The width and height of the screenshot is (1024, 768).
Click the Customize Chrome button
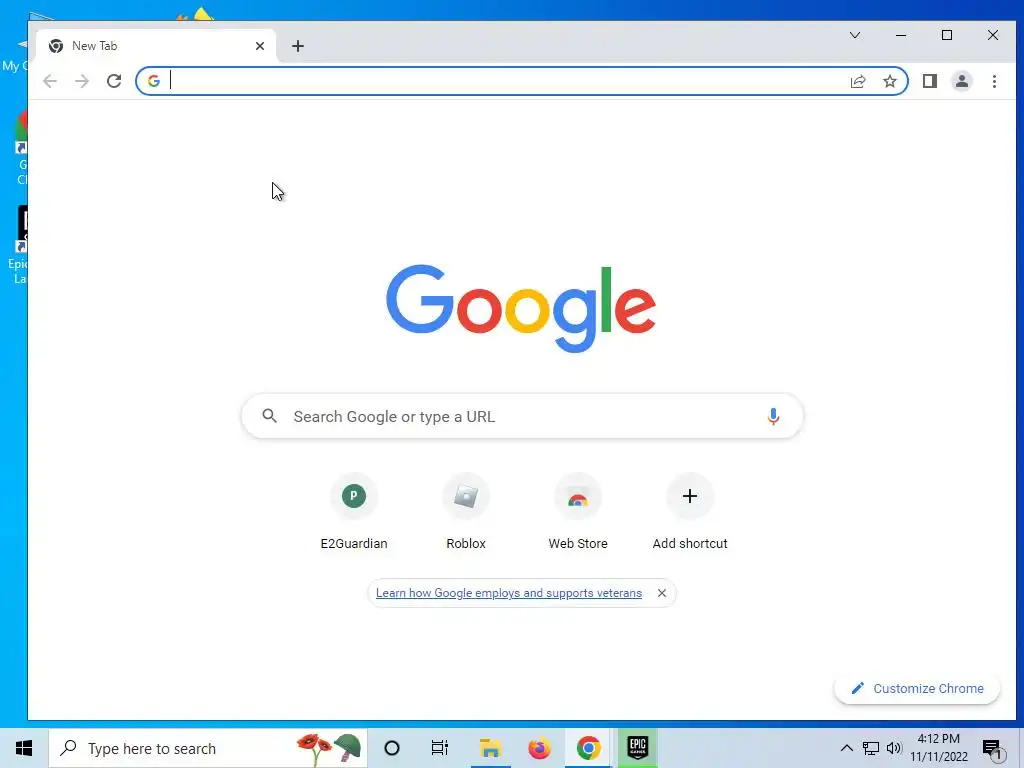[x=917, y=689]
